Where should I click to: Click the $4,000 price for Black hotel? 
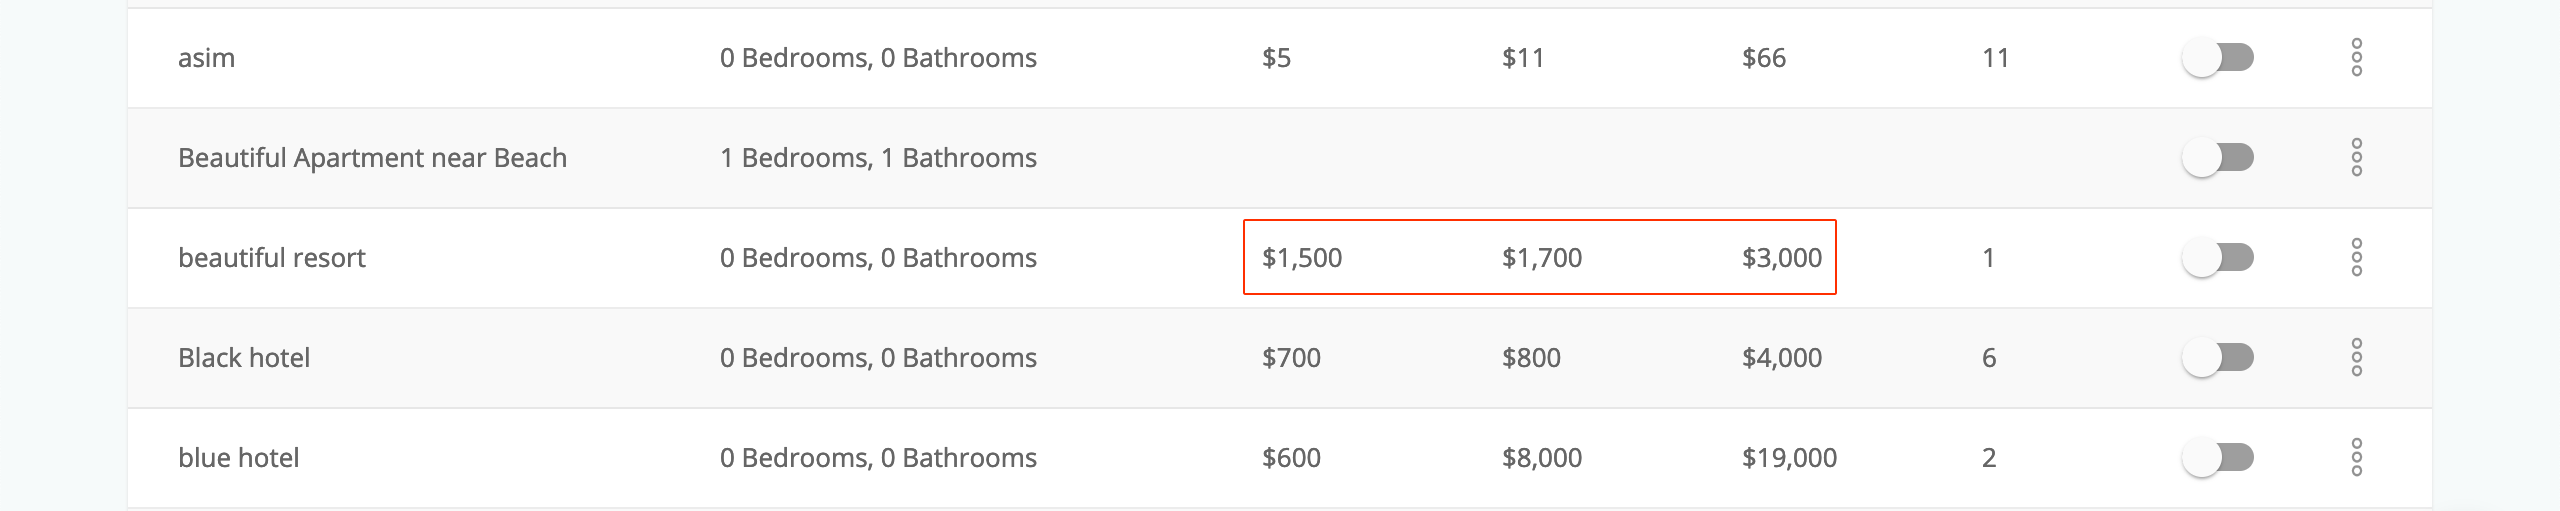[x=1782, y=358]
